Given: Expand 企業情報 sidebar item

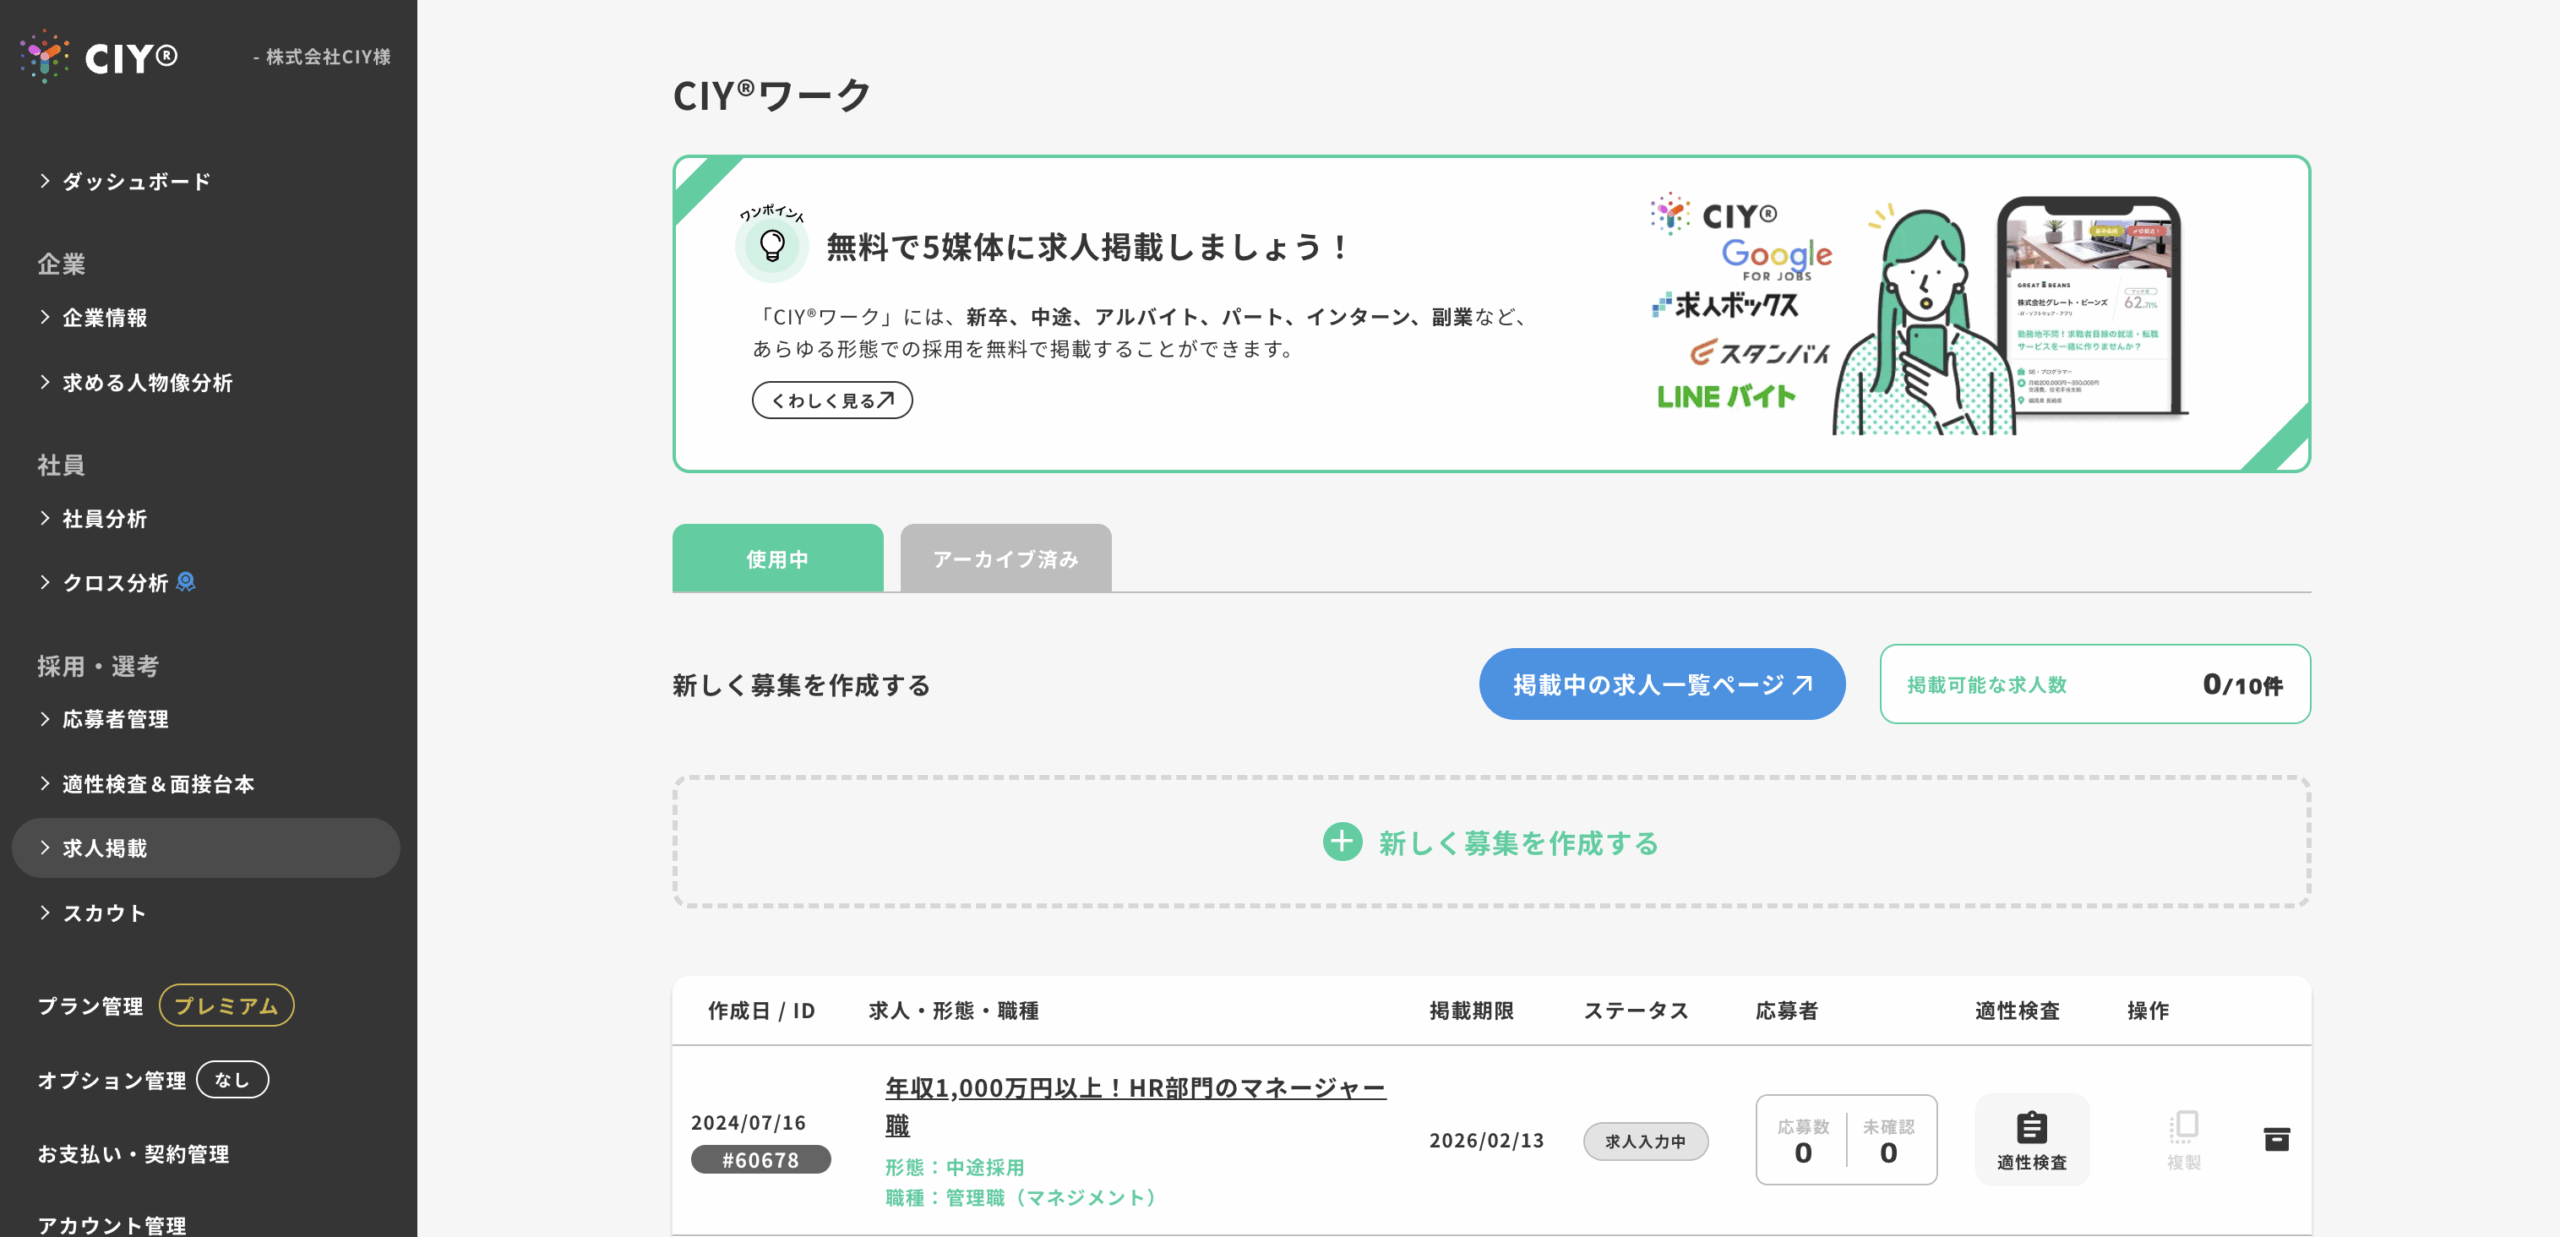Looking at the screenshot, I should point(105,318).
